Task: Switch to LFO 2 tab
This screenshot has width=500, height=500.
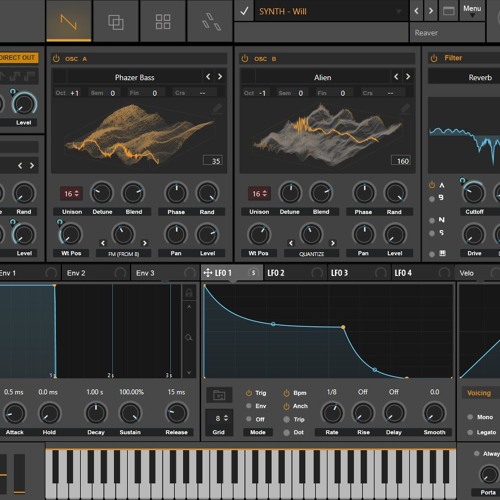Action: (295, 273)
